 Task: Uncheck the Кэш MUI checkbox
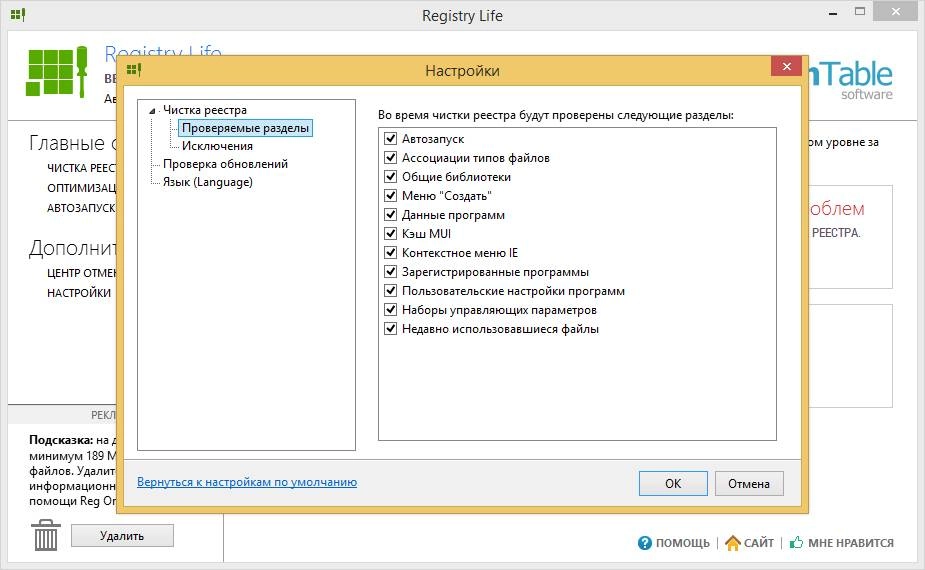(x=390, y=234)
